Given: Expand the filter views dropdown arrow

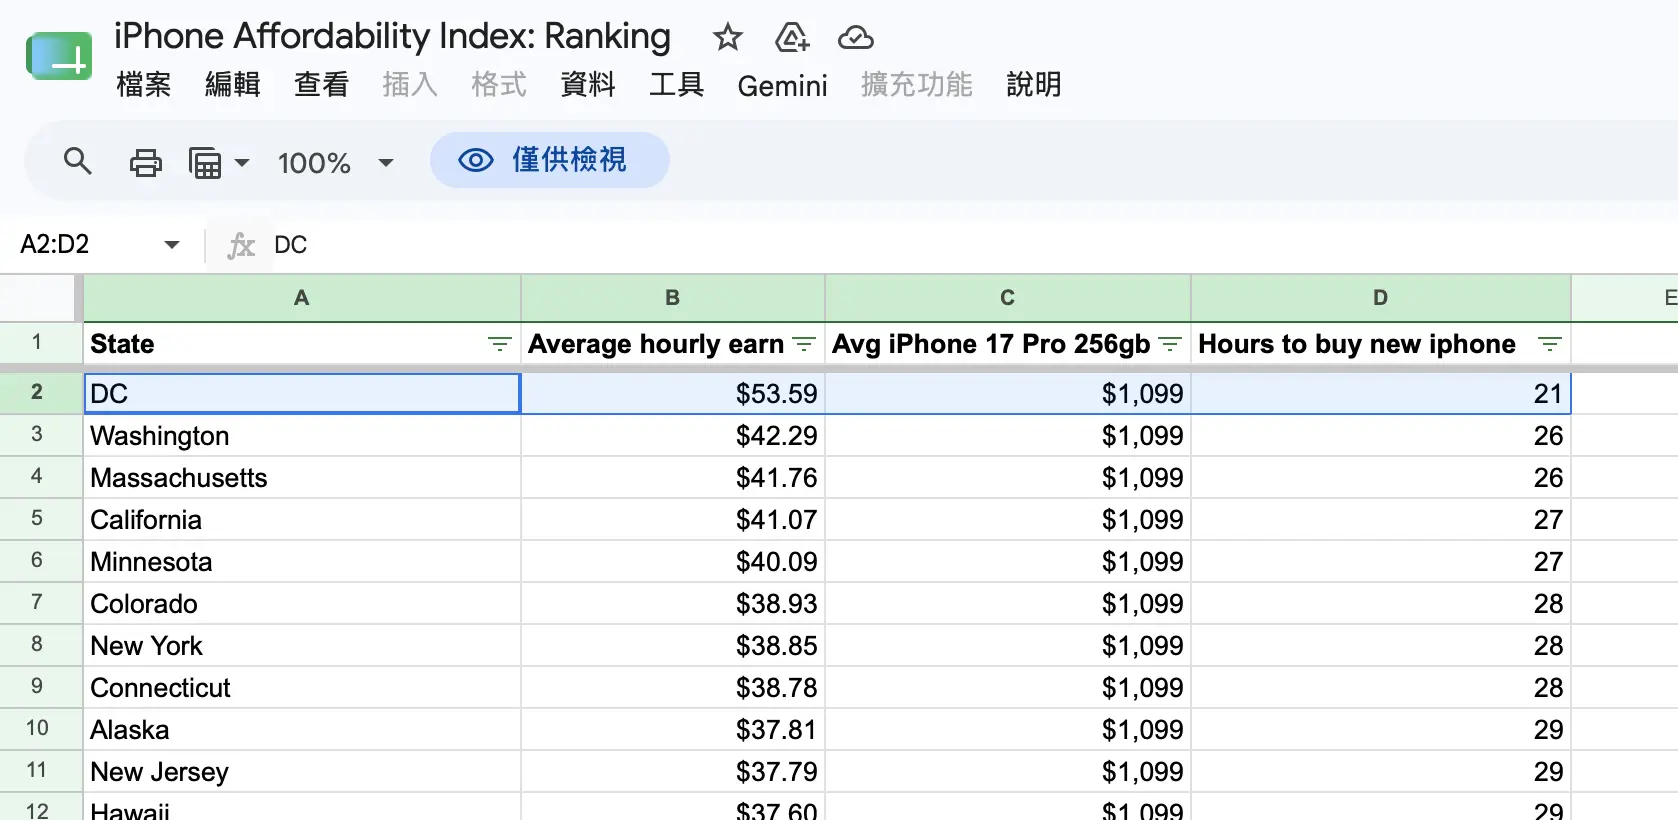Looking at the screenshot, I should [242, 162].
